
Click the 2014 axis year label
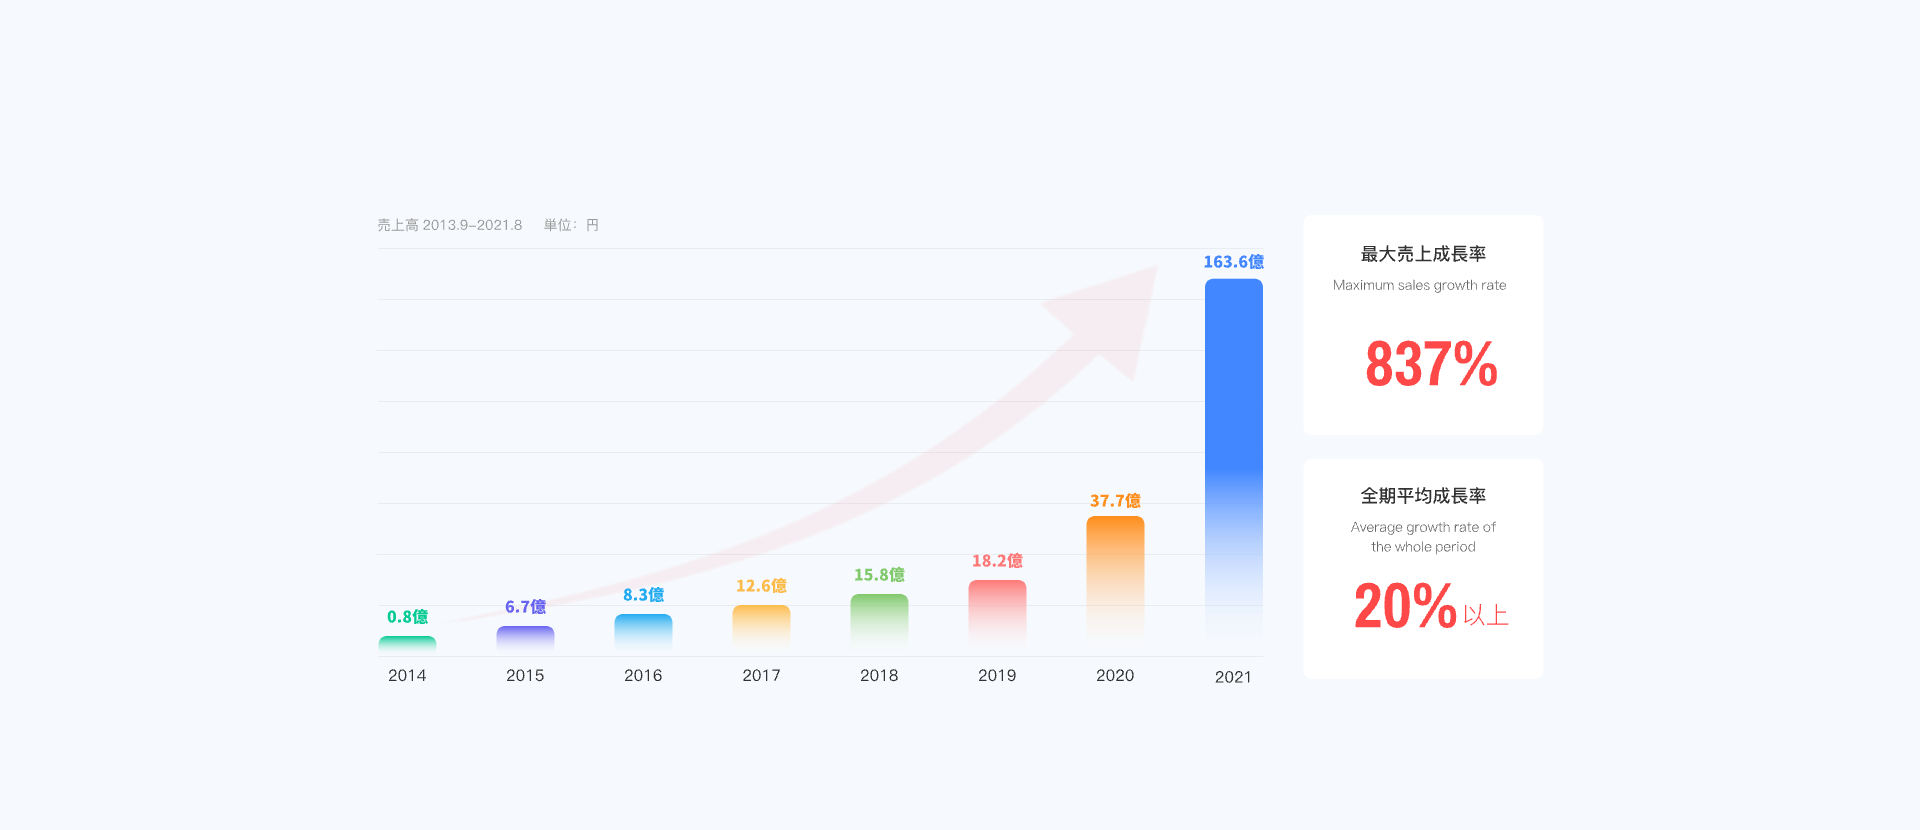pos(407,676)
